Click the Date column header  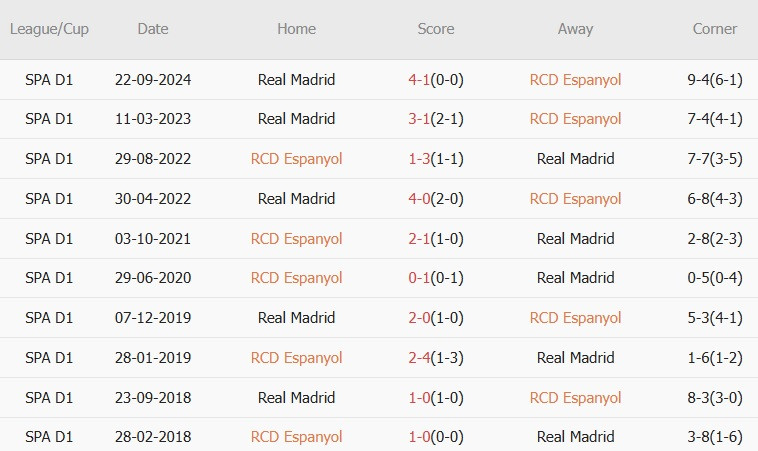pyautogui.click(x=153, y=29)
